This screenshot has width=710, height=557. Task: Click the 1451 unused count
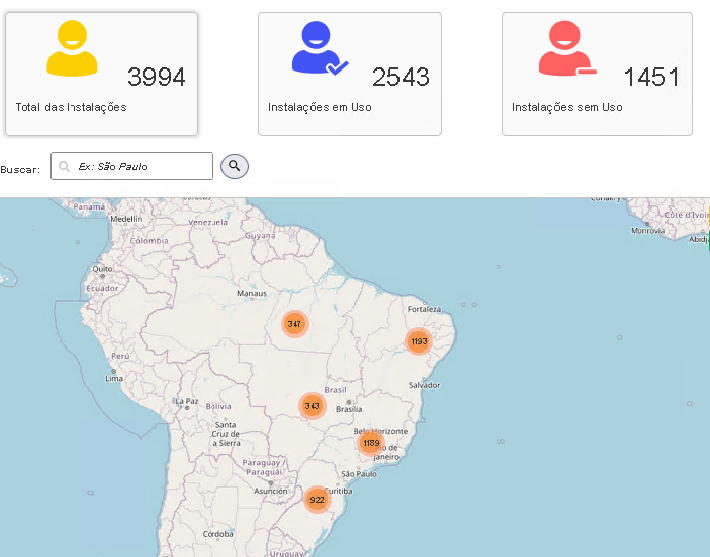coord(652,77)
